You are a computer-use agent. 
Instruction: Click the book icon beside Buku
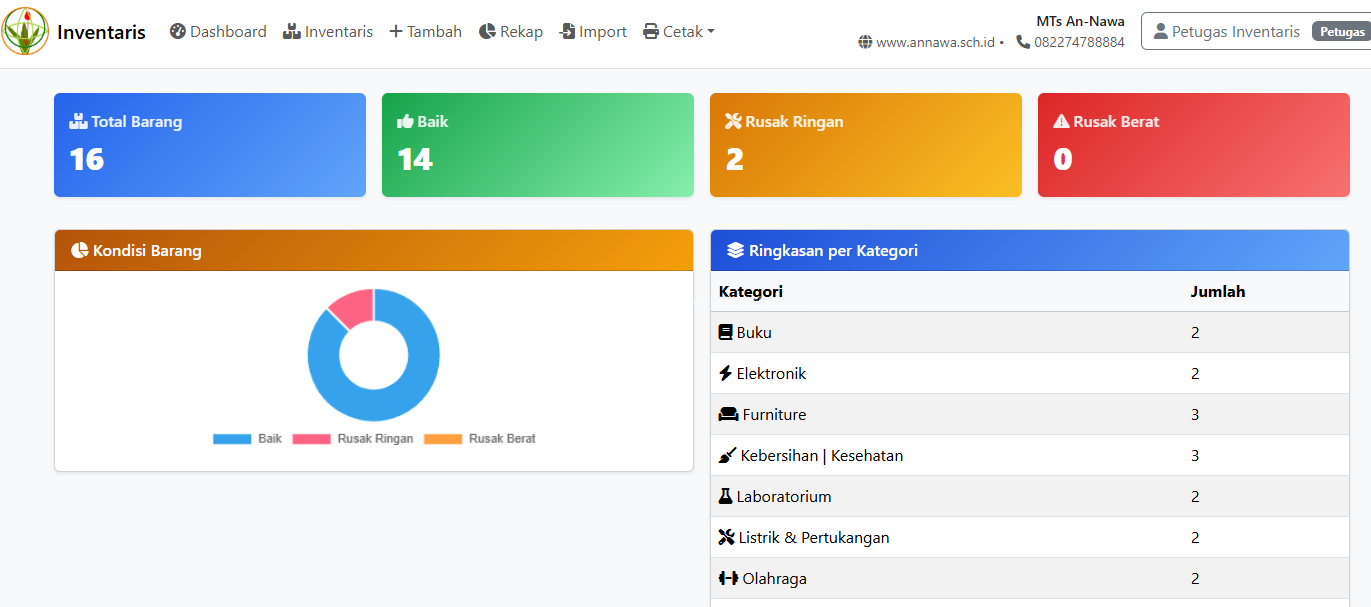(726, 332)
